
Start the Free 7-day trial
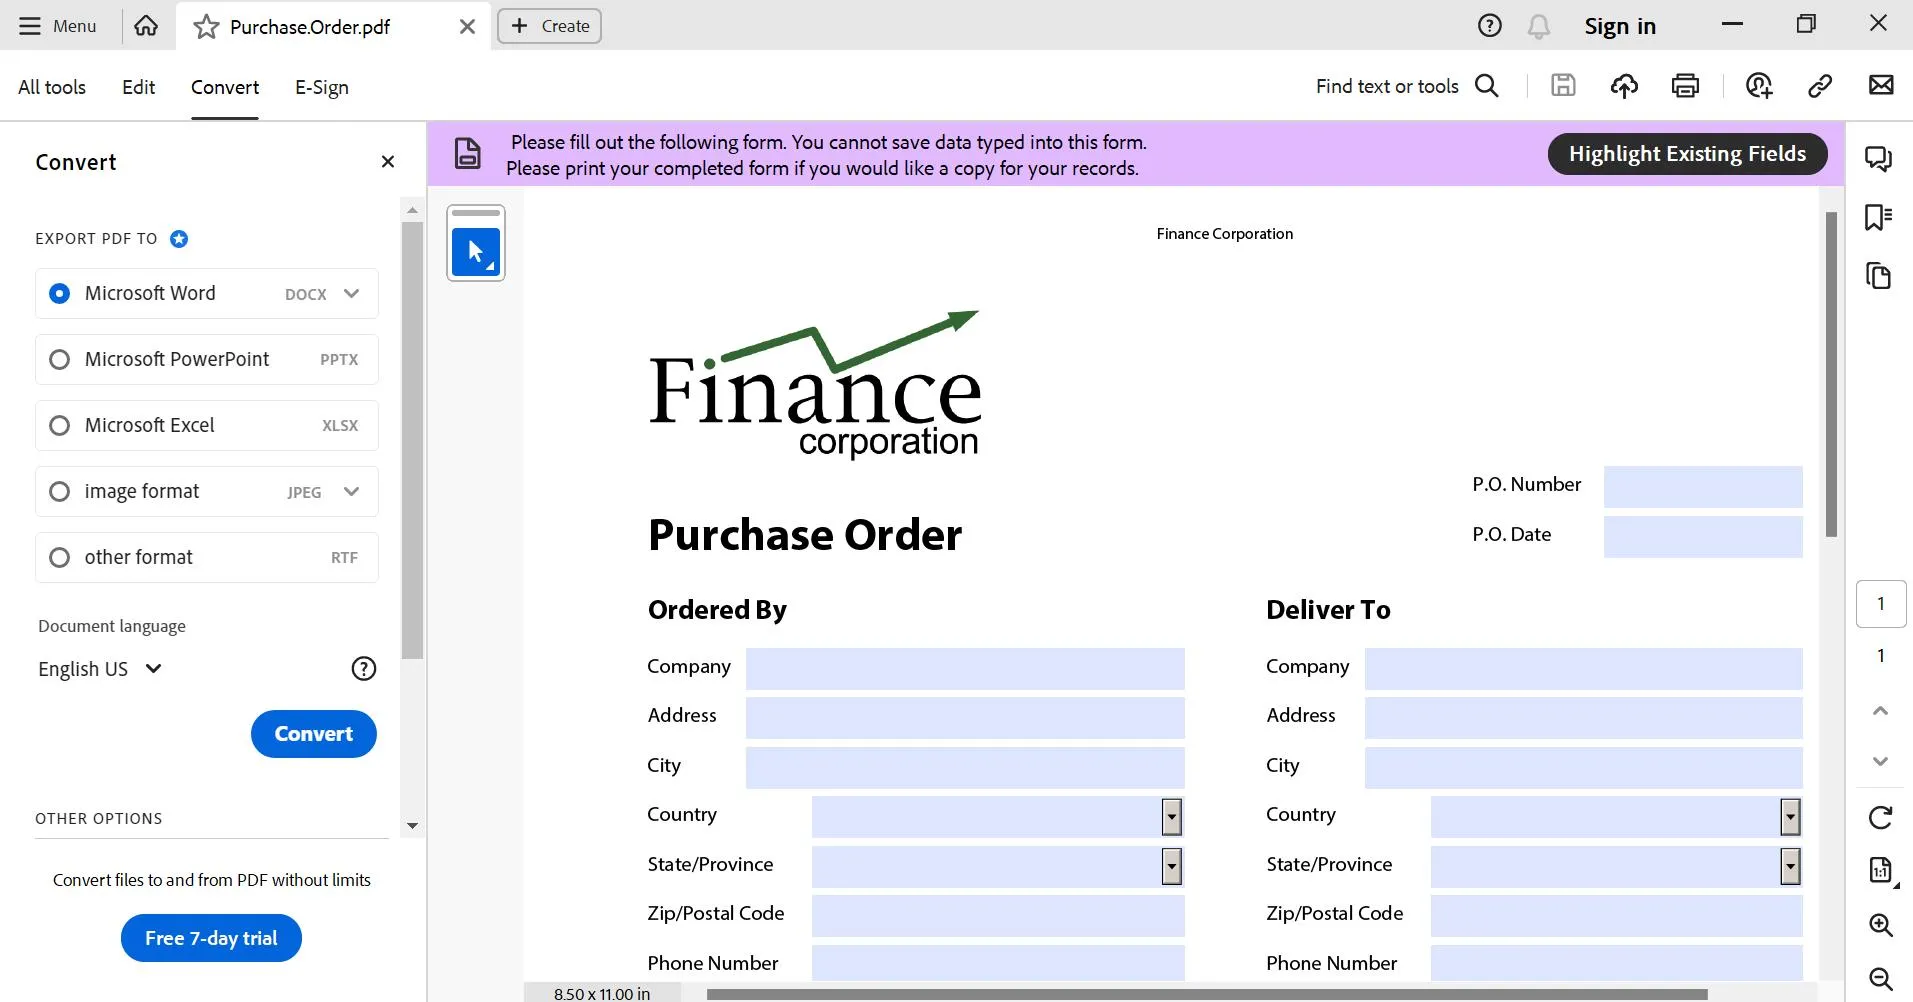[210, 937]
